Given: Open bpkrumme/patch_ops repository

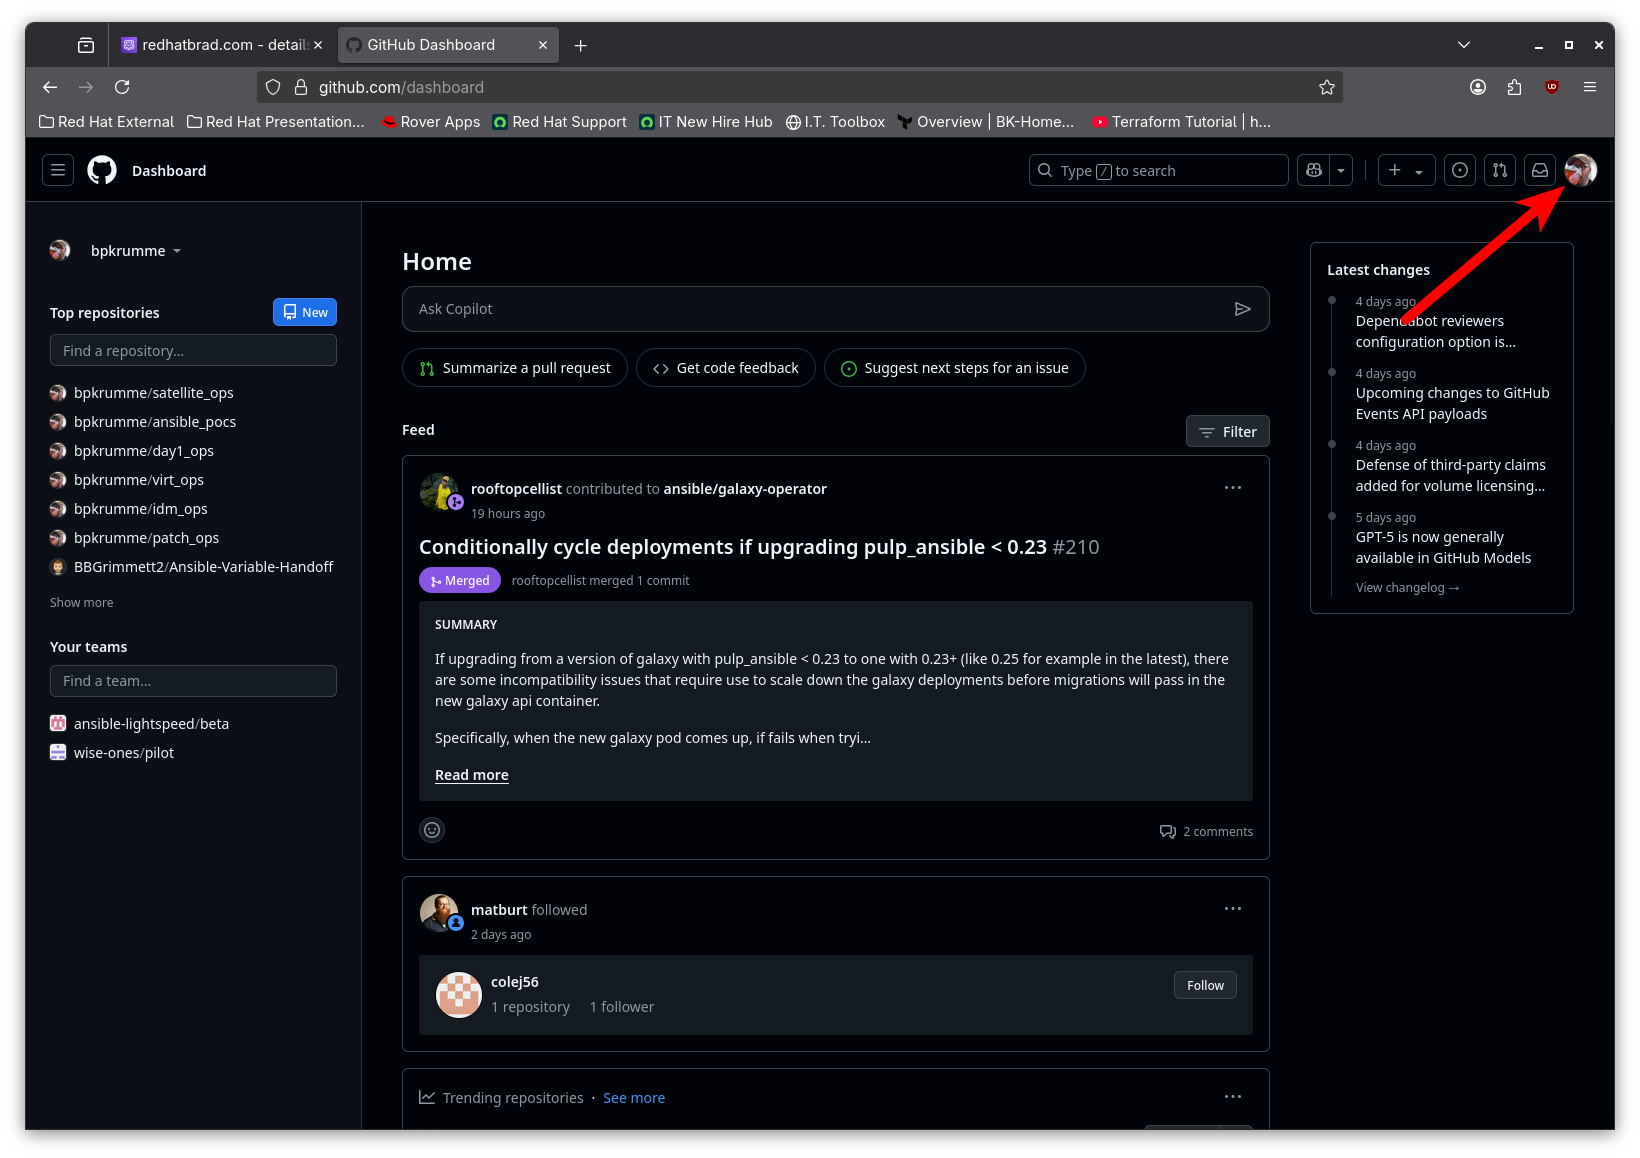Looking at the screenshot, I should [146, 538].
